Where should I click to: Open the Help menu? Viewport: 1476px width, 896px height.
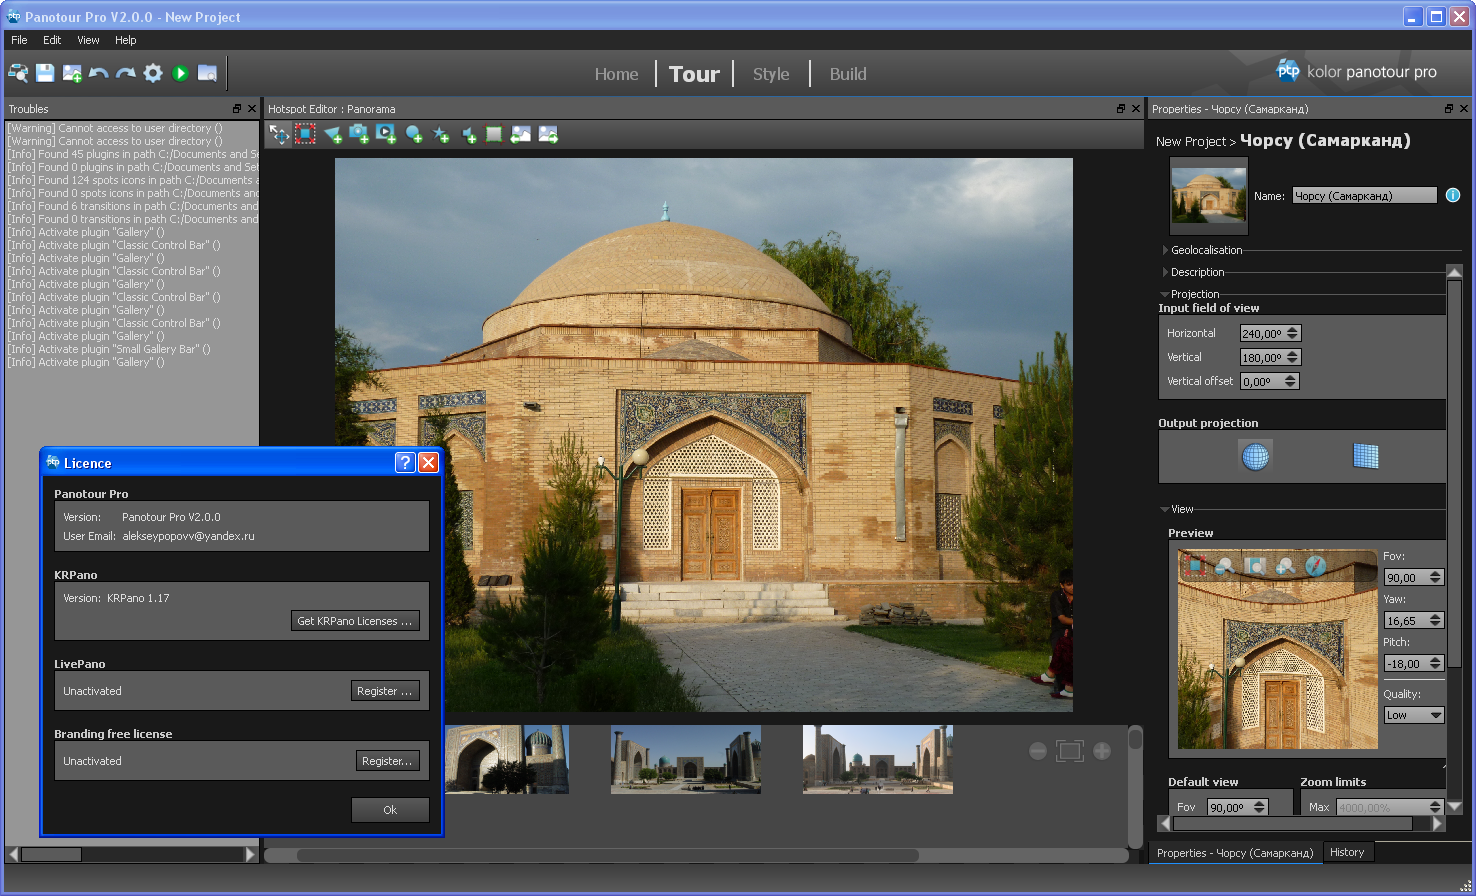[125, 40]
